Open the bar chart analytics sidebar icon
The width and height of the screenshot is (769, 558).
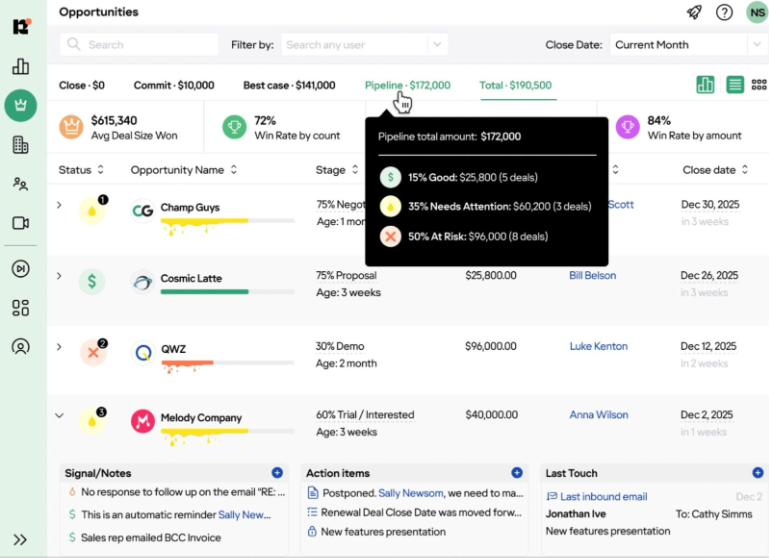point(21,66)
